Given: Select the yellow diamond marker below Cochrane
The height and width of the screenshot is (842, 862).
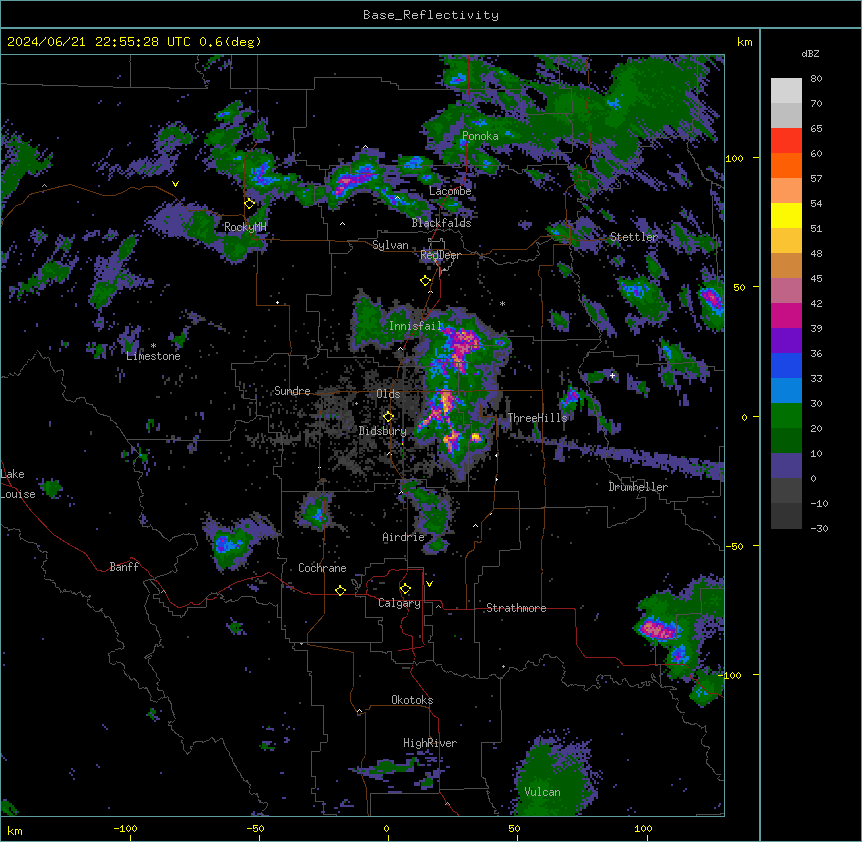Looking at the screenshot, I should 340,590.
